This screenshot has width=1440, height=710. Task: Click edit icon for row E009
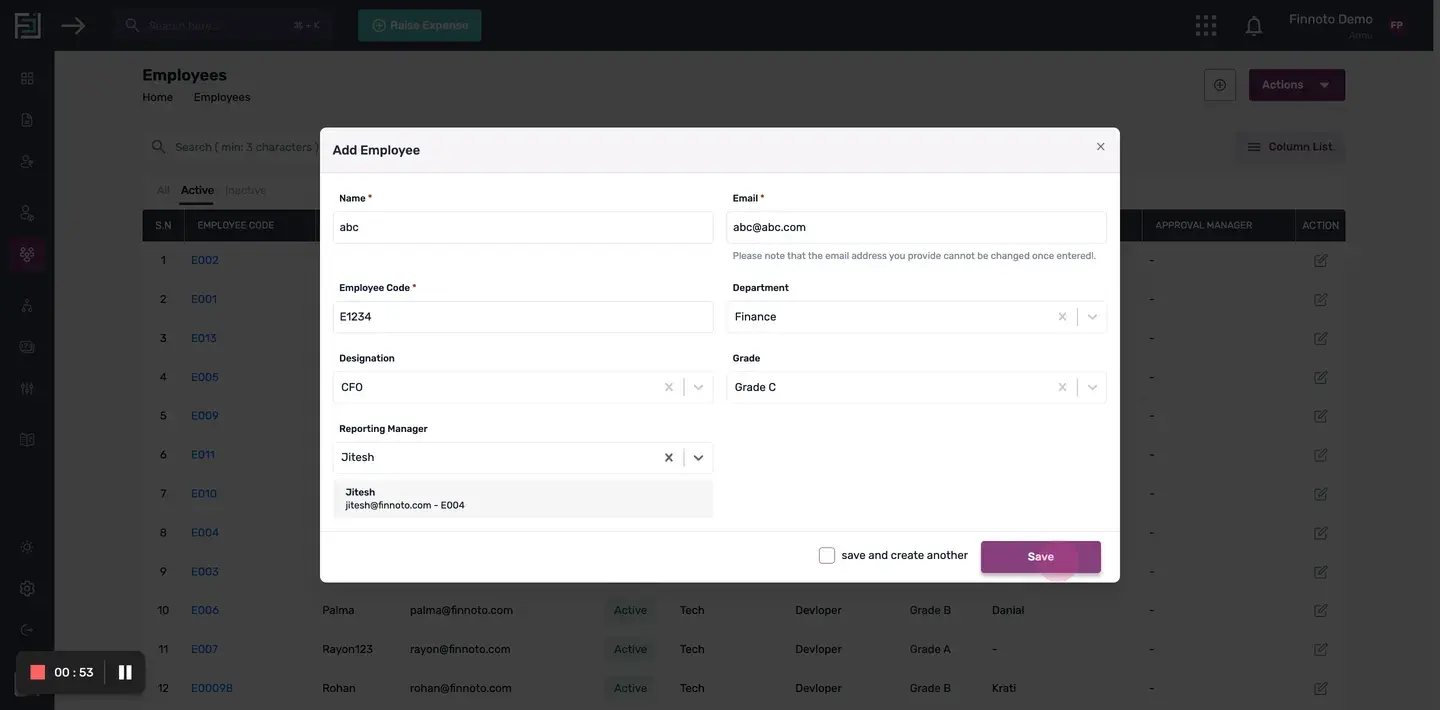(1320, 416)
